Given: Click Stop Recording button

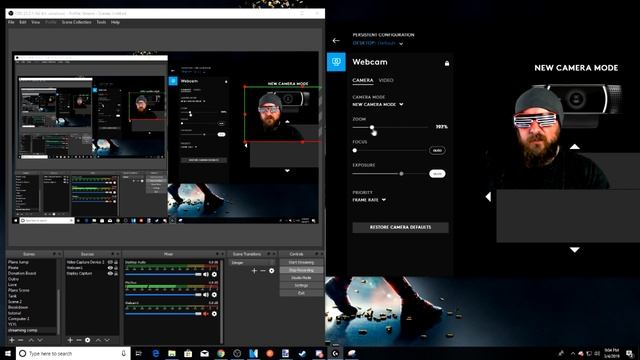Looking at the screenshot, I should [x=301, y=270].
